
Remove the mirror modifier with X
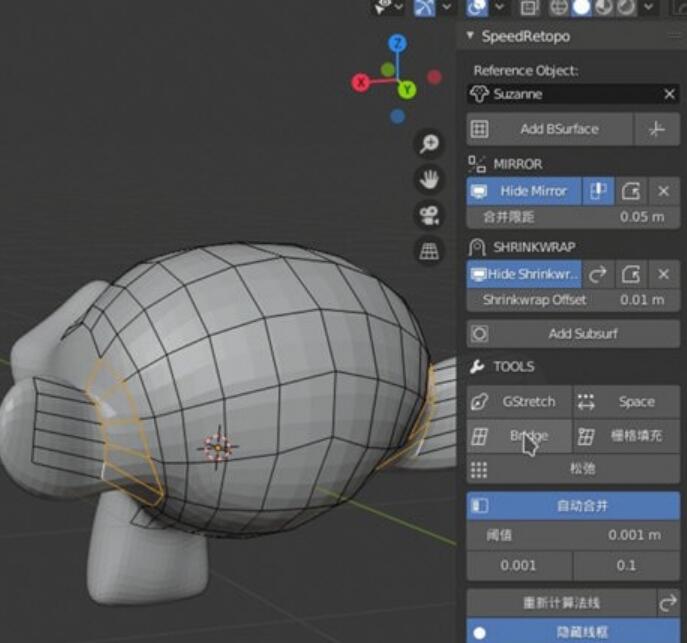coord(664,191)
